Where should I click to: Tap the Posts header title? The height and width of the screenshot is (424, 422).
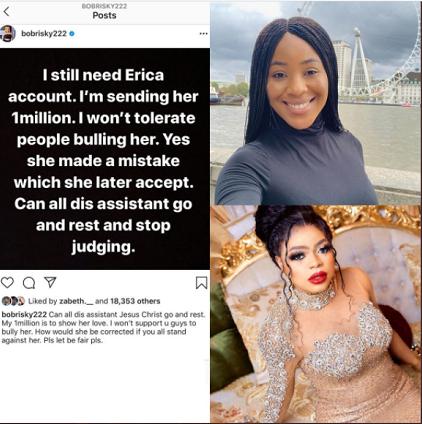point(104,15)
